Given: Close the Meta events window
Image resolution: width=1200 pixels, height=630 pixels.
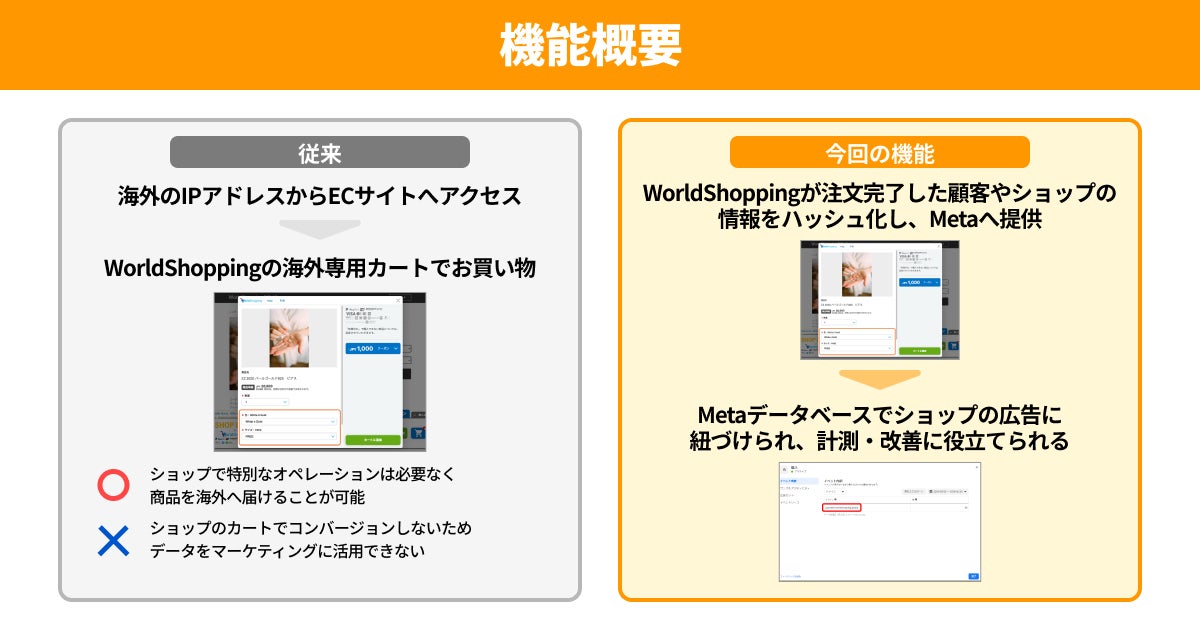Looking at the screenshot, I should [x=977, y=467].
